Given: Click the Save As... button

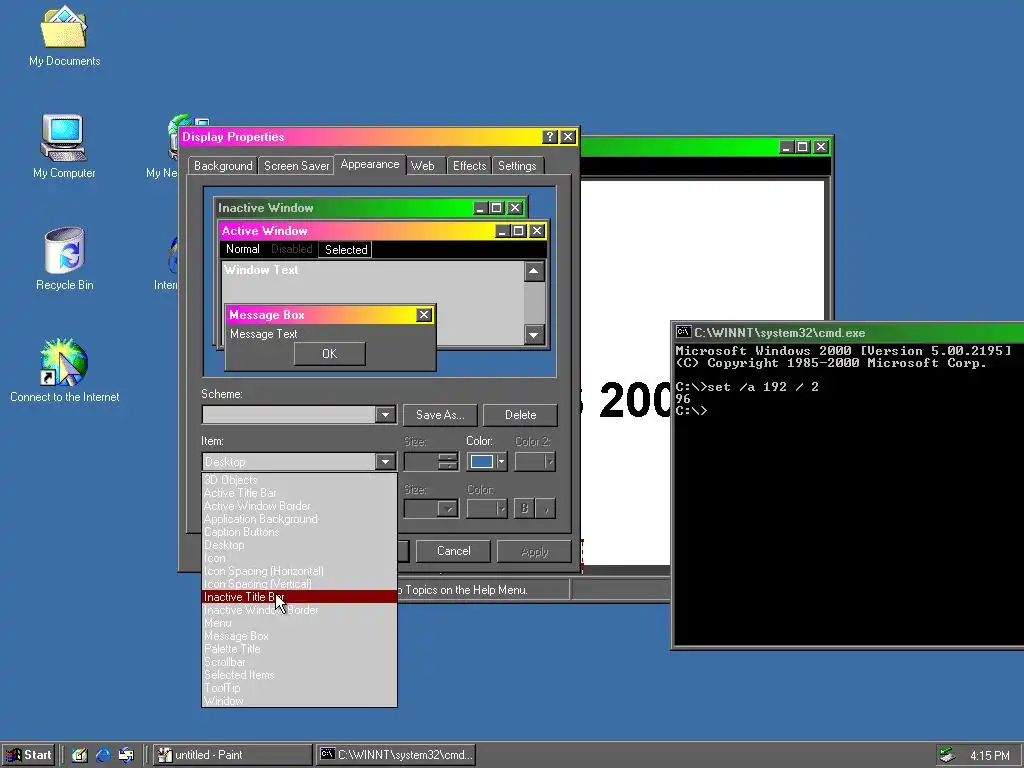Looking at the screenshot, I should coord(440,415).
